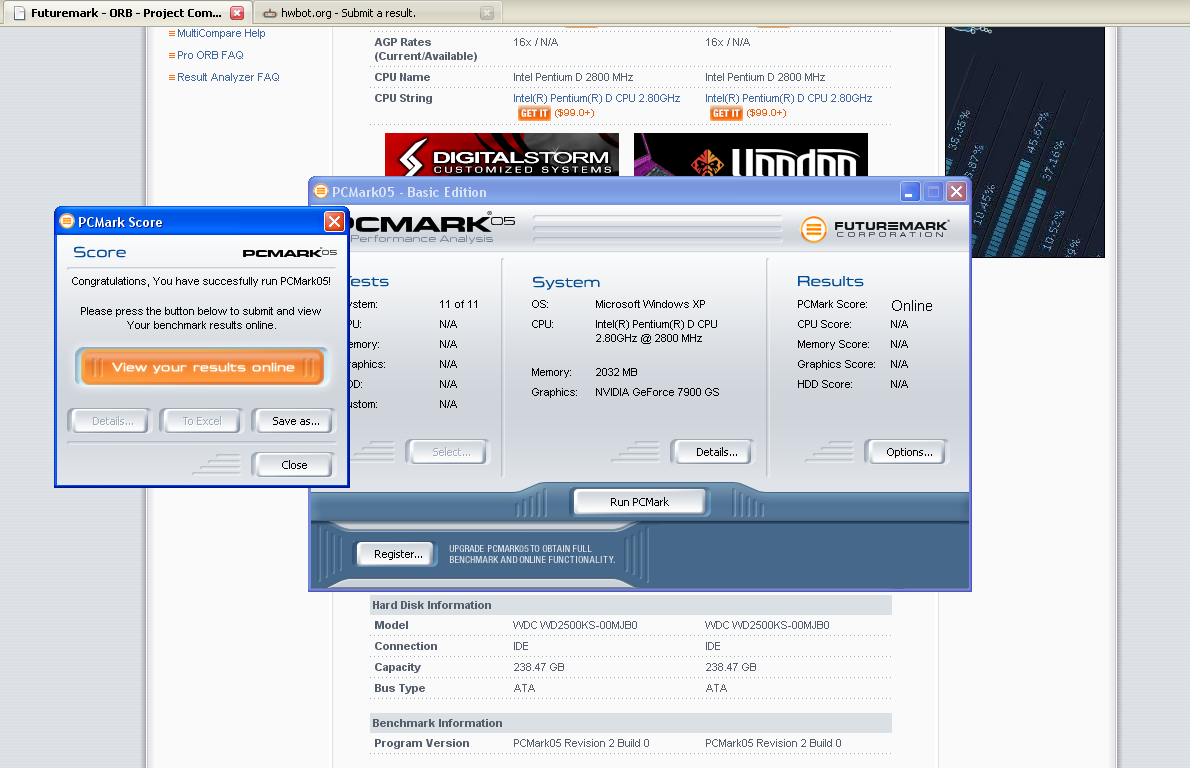Screen dimensions: 1190x768
Task: Click the left GET IT price badge
Action: (534, 113)
